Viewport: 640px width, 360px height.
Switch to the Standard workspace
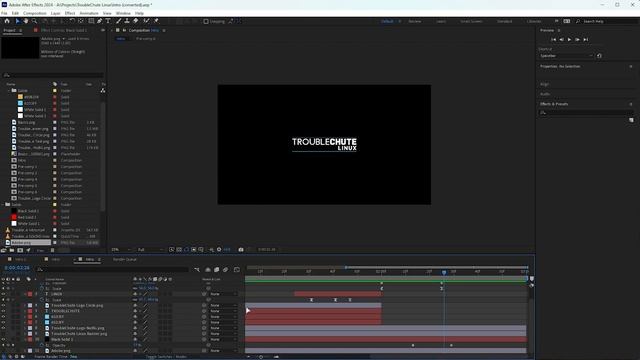[x=504, y=21]
